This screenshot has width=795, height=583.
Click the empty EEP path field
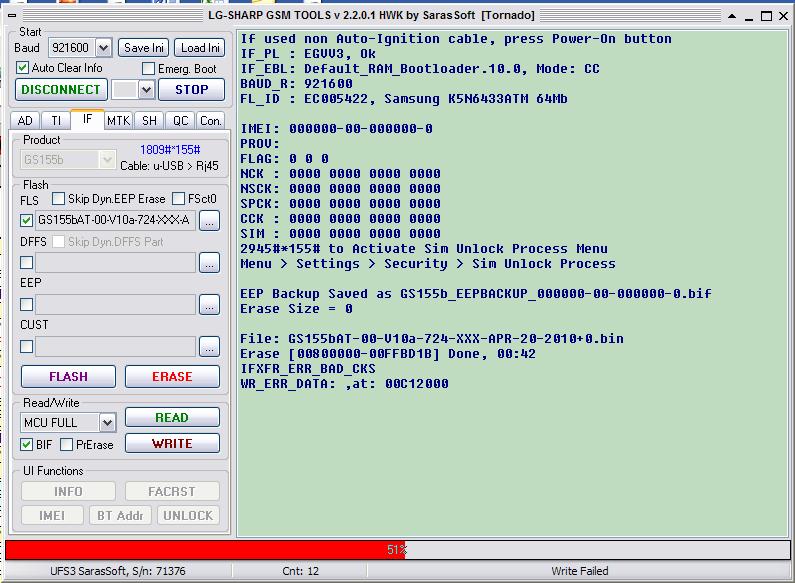(x=116, y=305)
